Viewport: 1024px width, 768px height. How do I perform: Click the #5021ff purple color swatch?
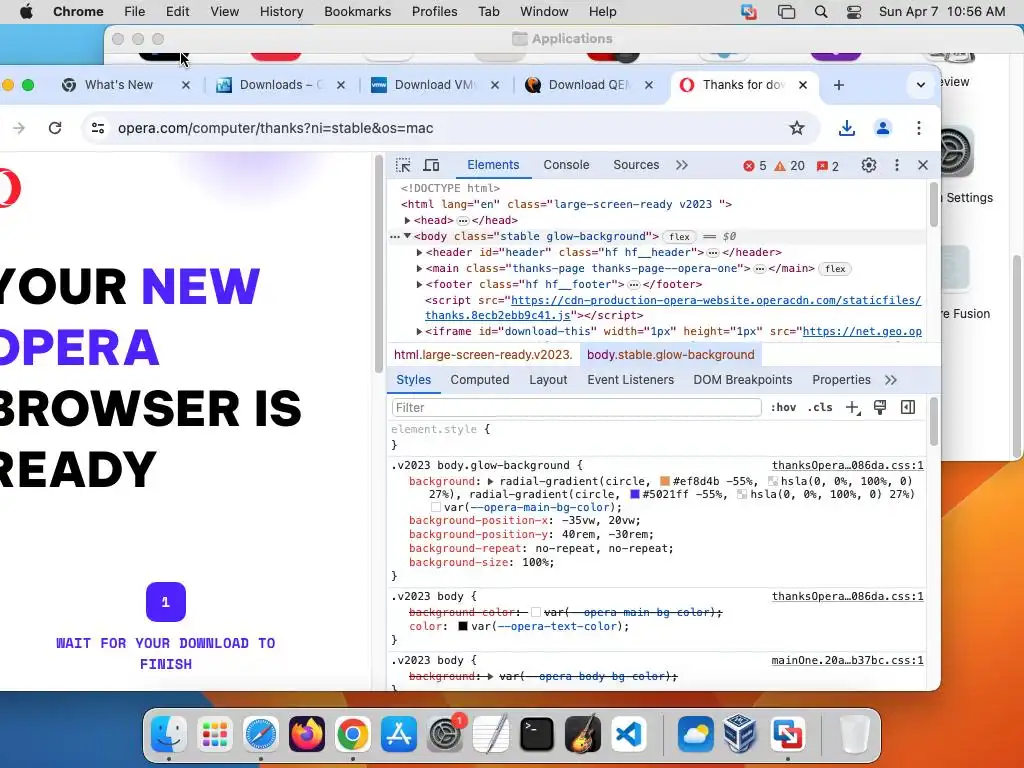tap(635, 494)
